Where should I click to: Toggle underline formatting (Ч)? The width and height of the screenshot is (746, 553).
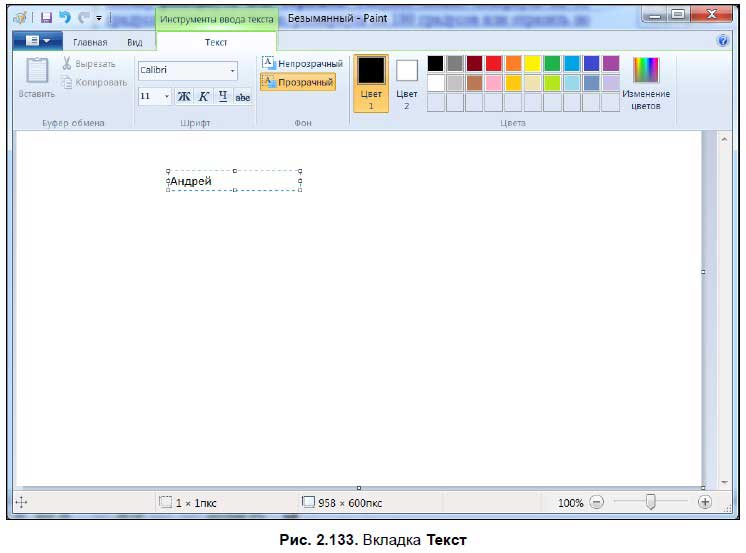[223, 97]
